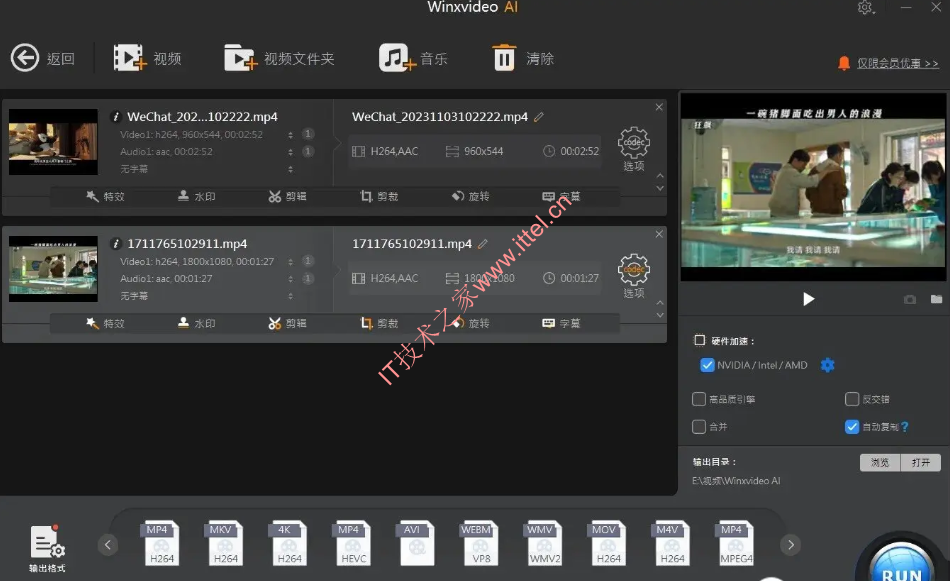The width and height of the screenshot is (950, 581).
Task: Select the 1711765102911 video thumbnail
Action: coord(53,269)
